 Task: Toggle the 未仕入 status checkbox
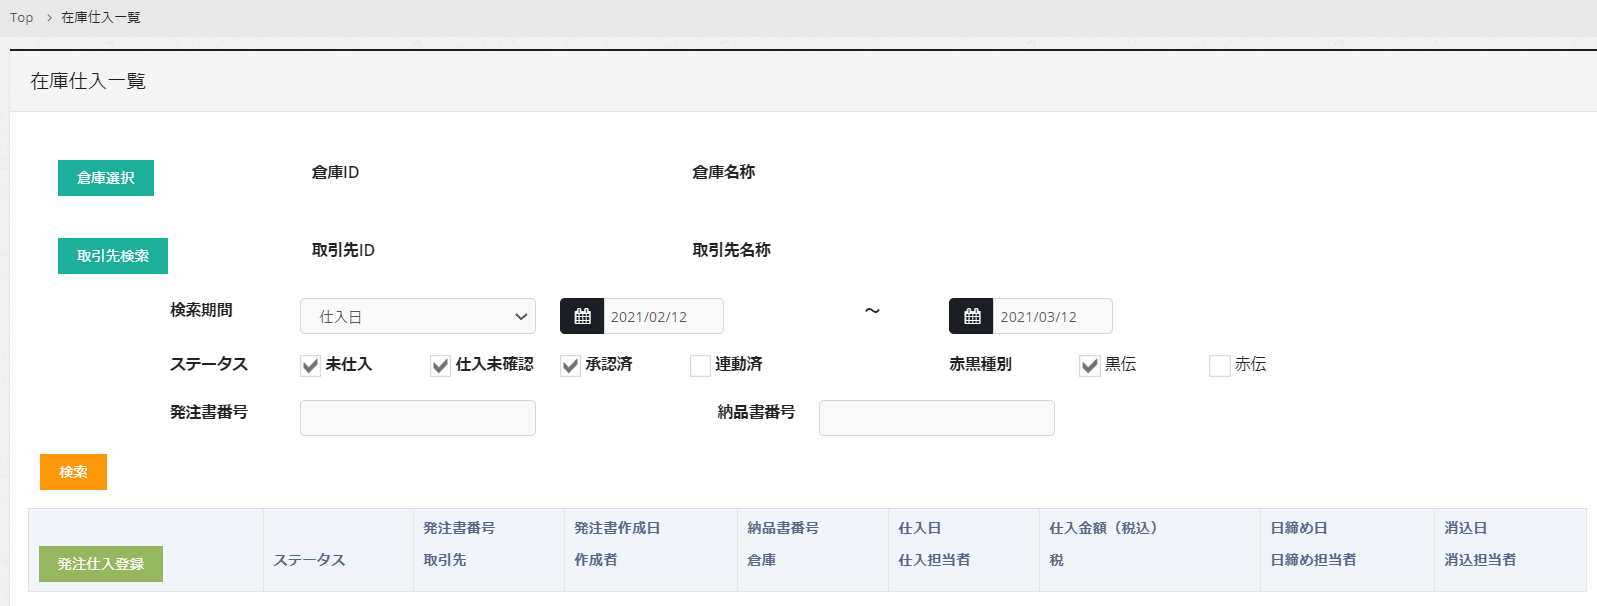[x=311, y=366]
